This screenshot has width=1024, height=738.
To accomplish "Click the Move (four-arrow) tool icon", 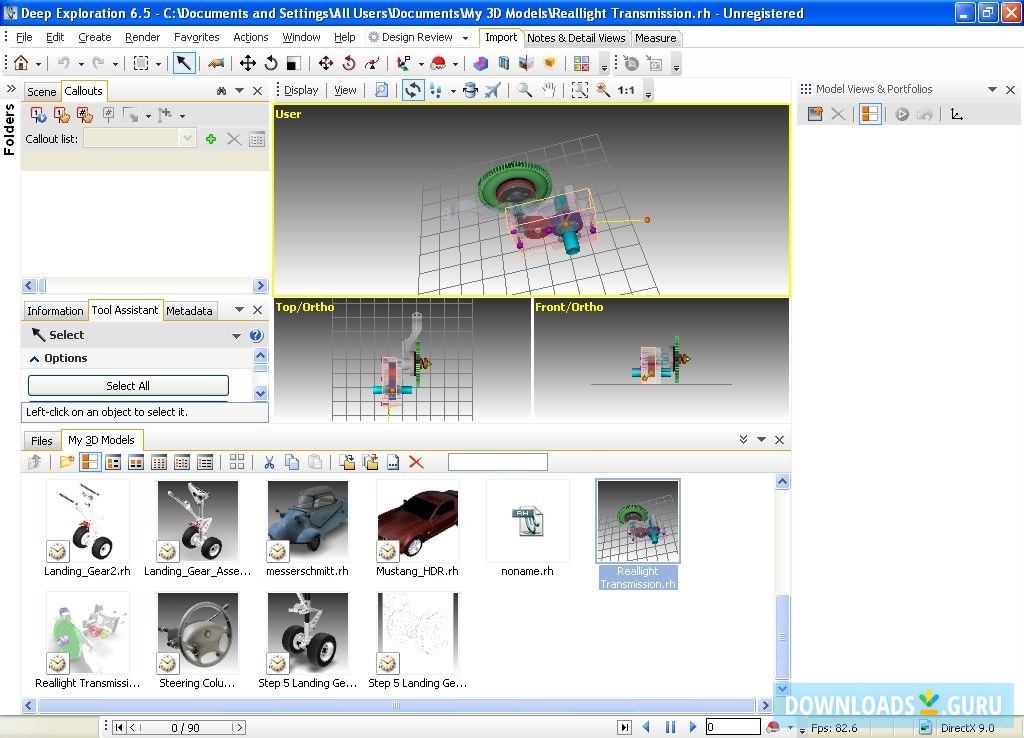I will tap(247, 63).
